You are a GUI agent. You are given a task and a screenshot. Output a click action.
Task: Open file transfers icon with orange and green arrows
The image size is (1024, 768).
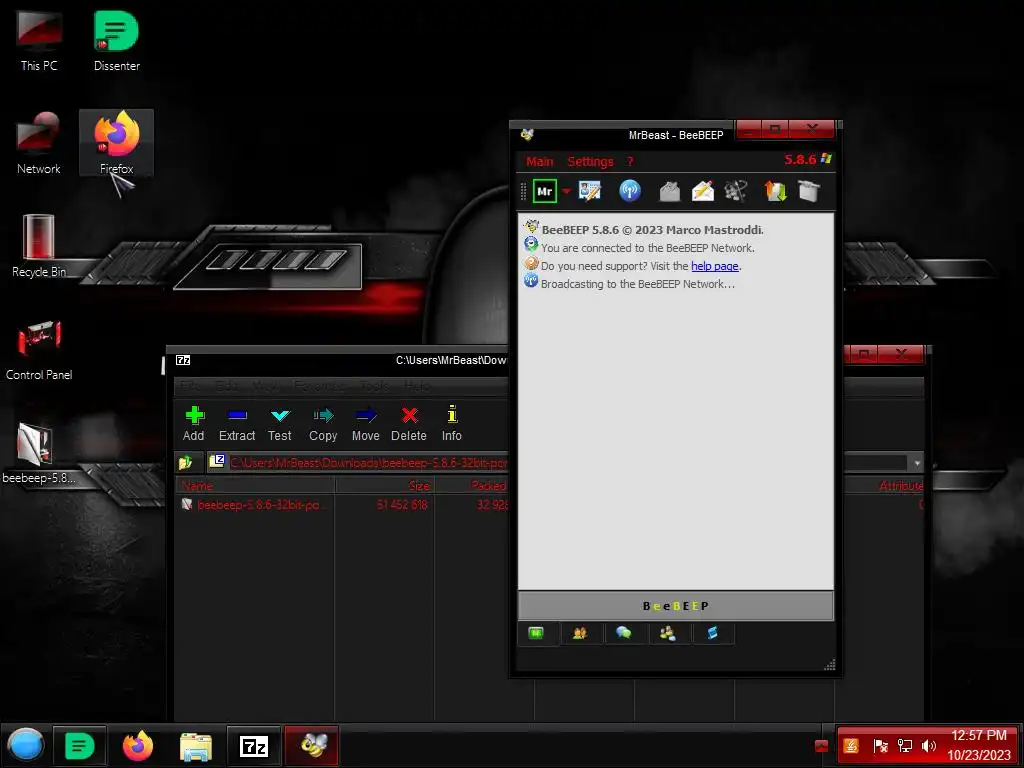click(775, 191)
